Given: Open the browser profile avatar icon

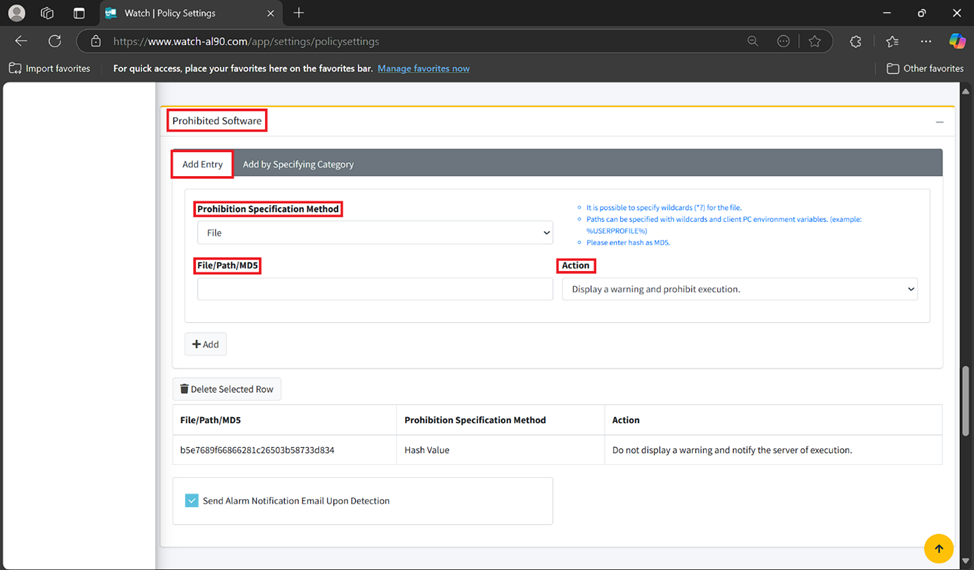Looking at the screenshot, I should (x=17, y=13).
